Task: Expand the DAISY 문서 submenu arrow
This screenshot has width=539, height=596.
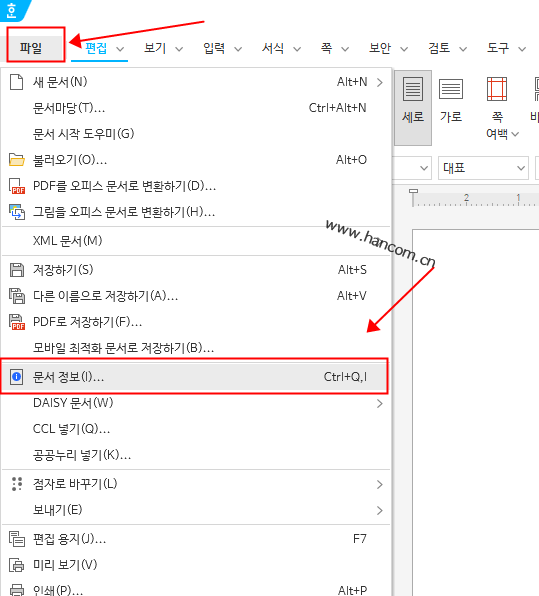Action: [379, 403]
